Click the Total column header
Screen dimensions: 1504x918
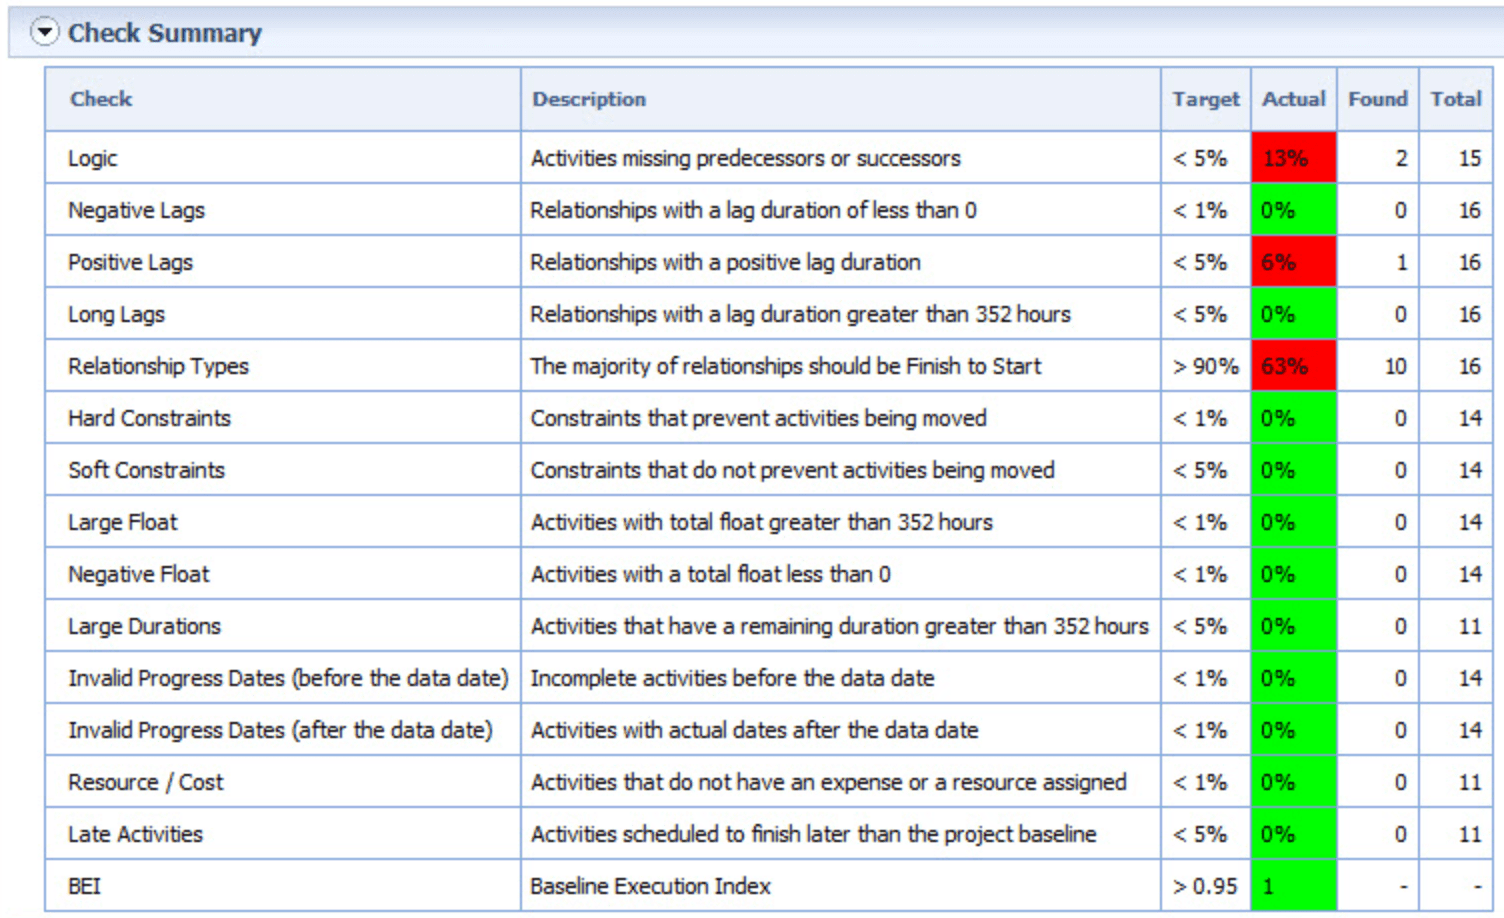pyautogui.click(x=1456, y=99)
